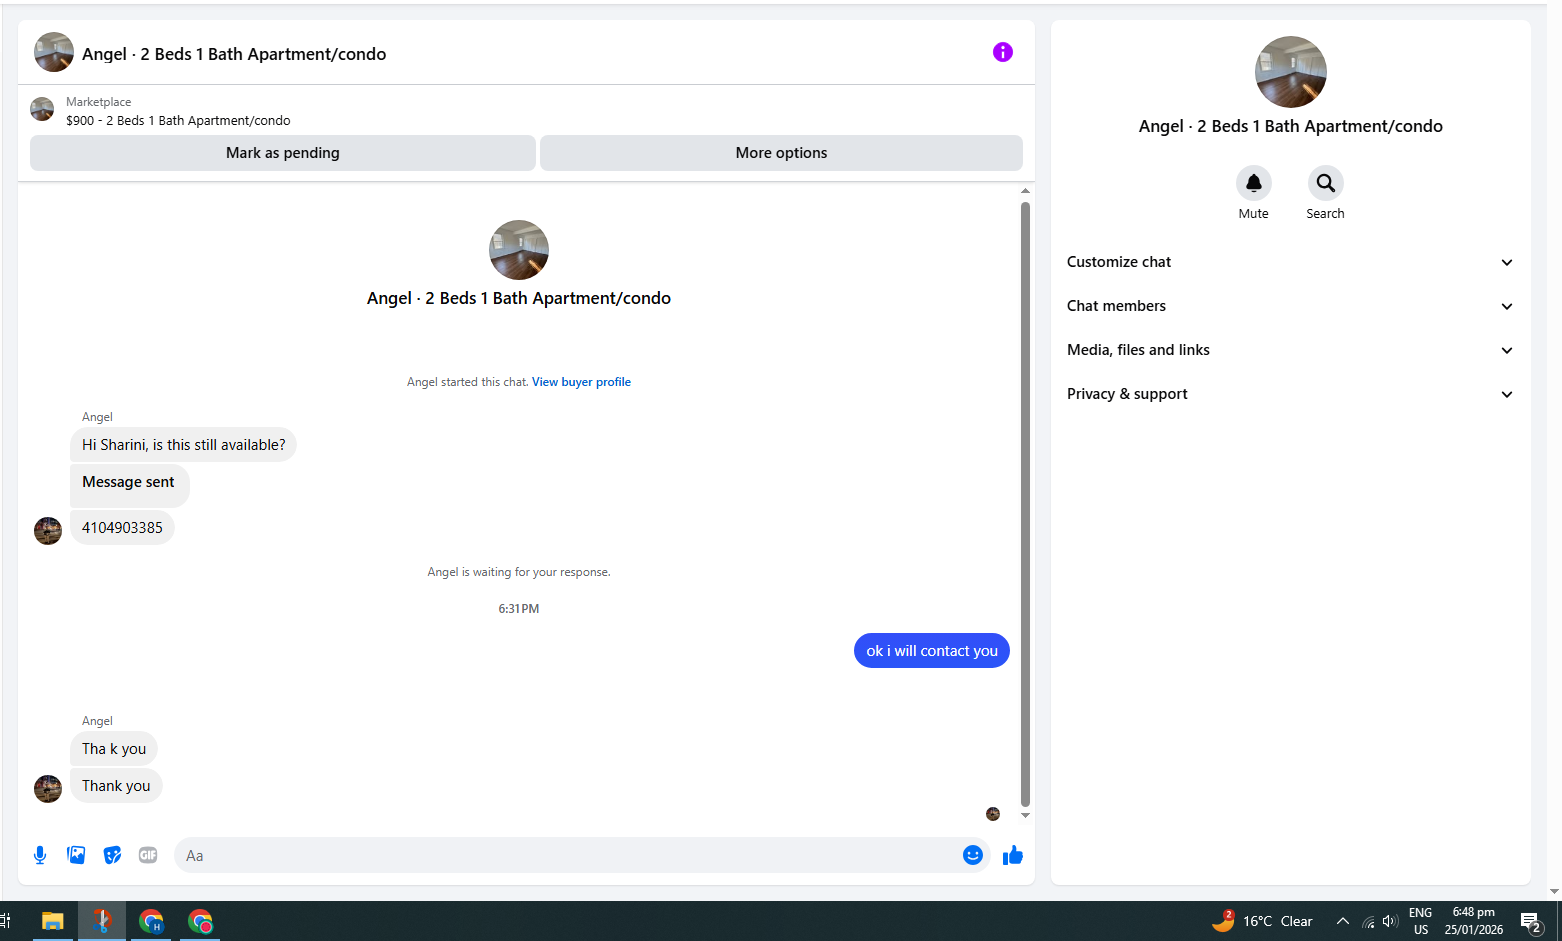Click the chat scrollbar up arrow
This screenshot has width=1562, height=941.
(1025, 190)
